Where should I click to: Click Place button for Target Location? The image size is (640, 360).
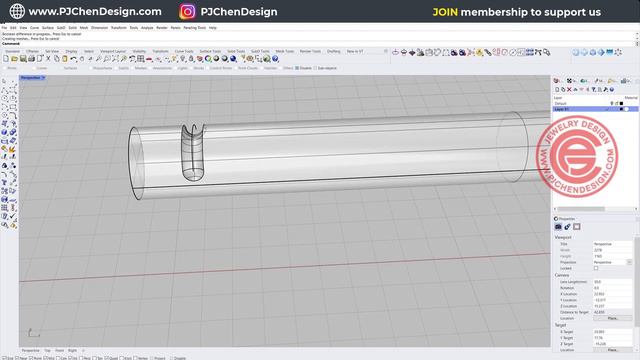pyautogui.click(x=613, y=350)
